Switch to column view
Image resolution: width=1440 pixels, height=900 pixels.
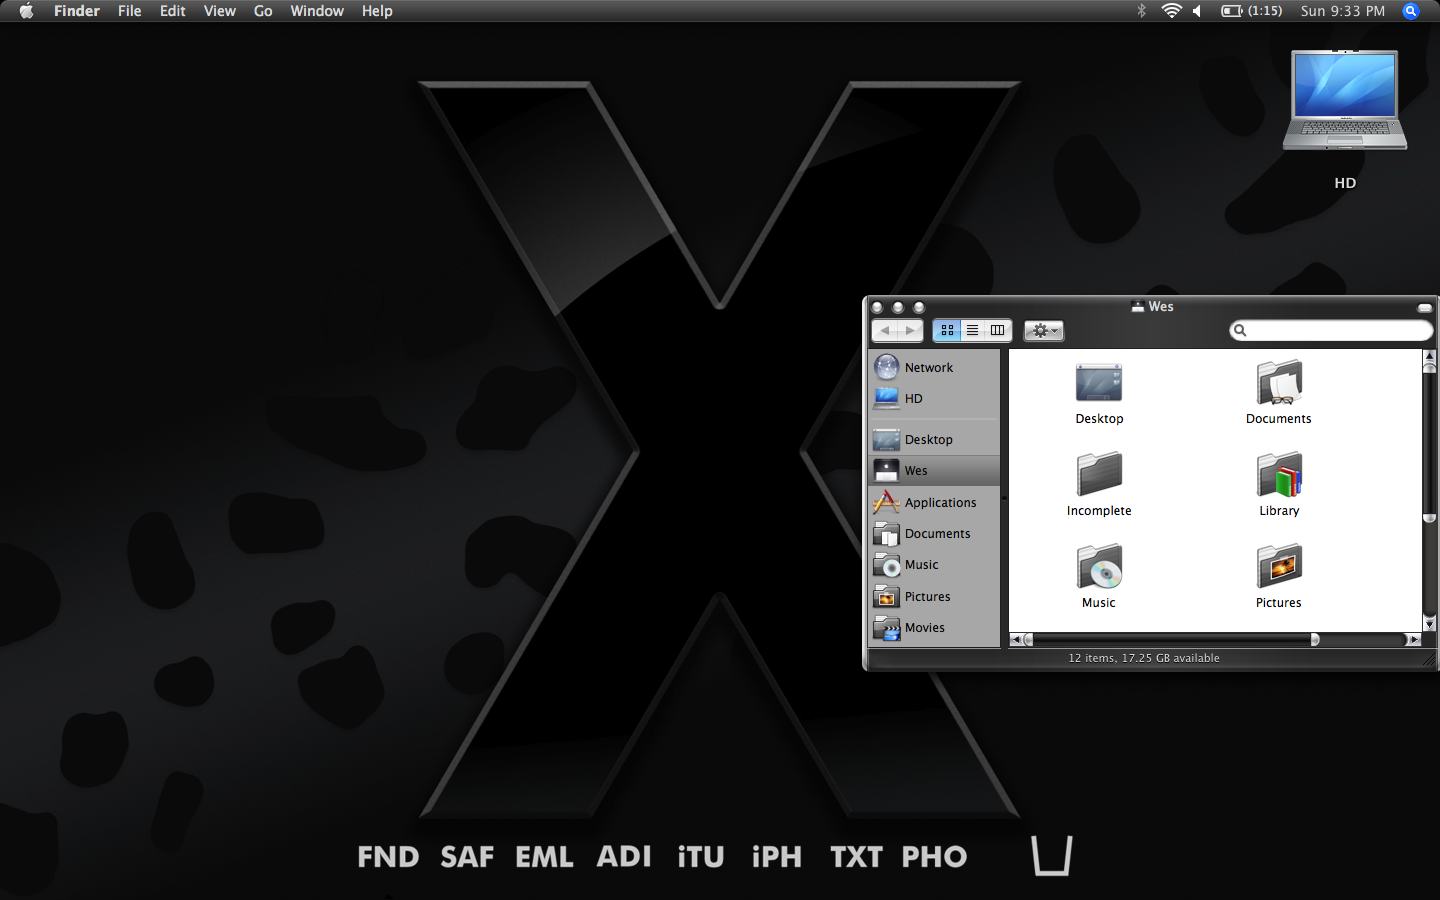(x=998, y=330)
